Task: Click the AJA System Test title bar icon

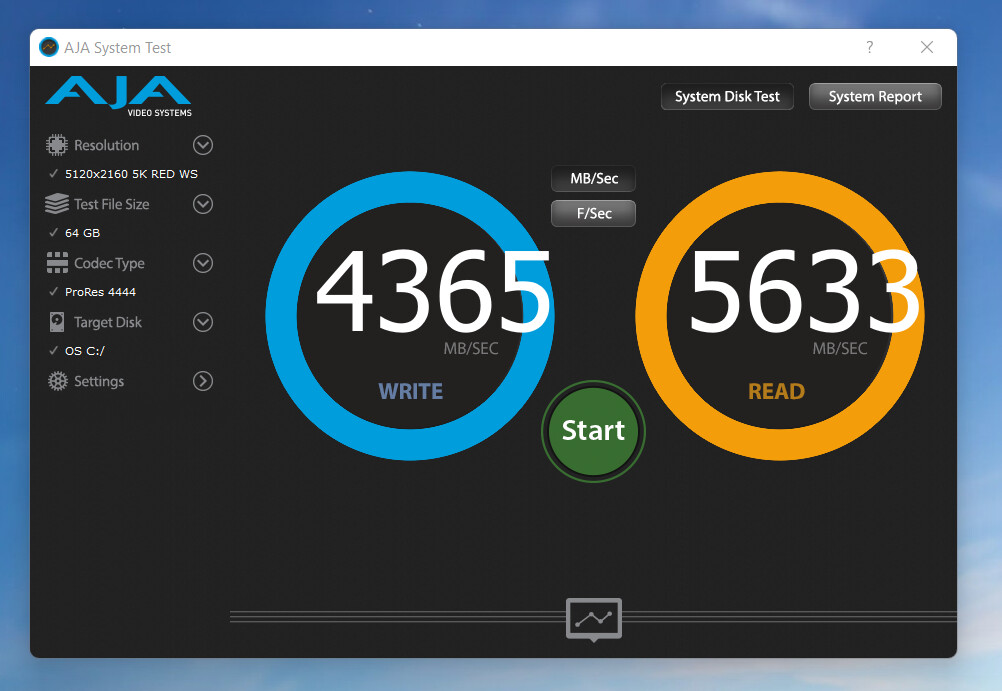Action: (49, 47)
